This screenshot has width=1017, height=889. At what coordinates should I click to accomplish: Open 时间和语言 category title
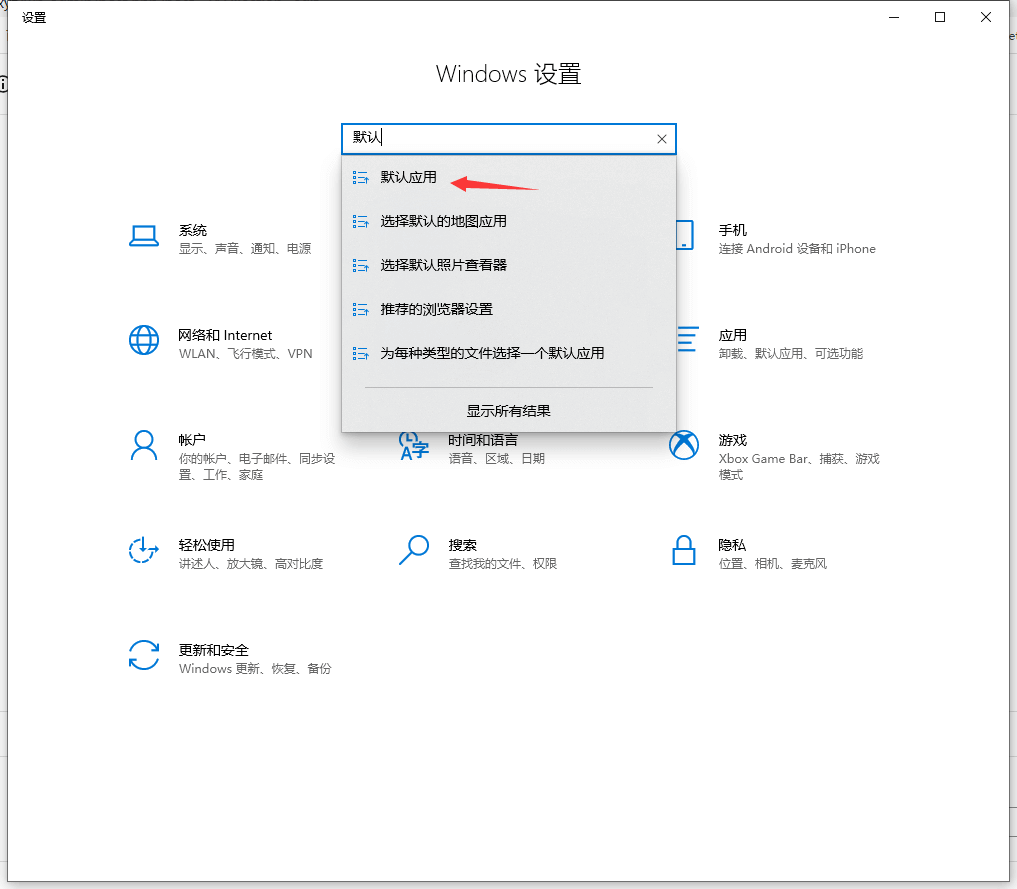(x=483, y=440)
